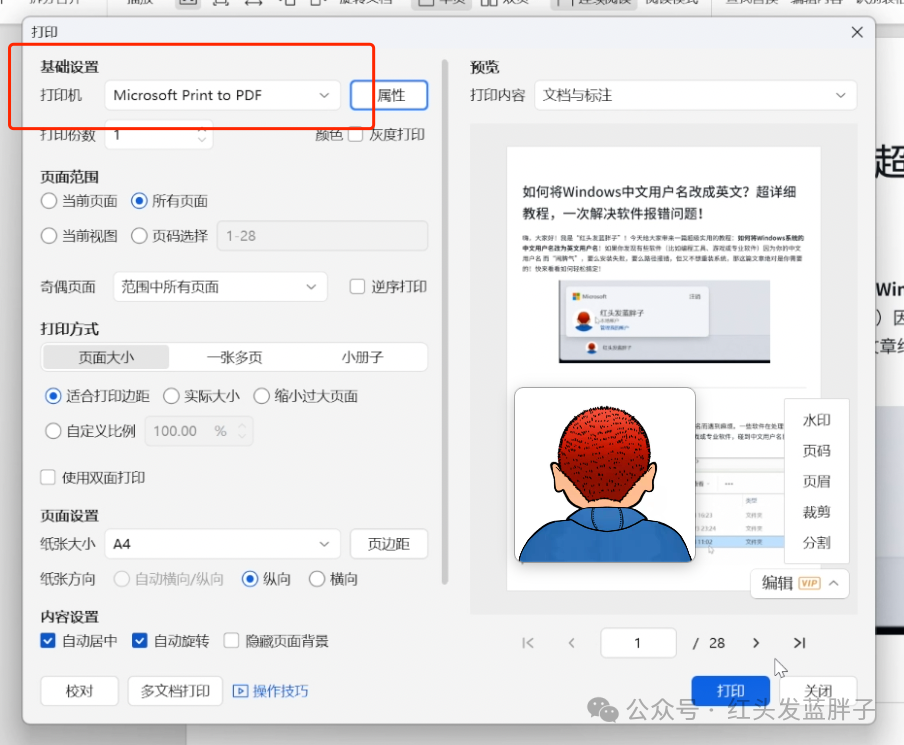The image size is (904, 745).
Task: Enable 灰度打印 grayscale checkbox
Action: tap(355, 135)
